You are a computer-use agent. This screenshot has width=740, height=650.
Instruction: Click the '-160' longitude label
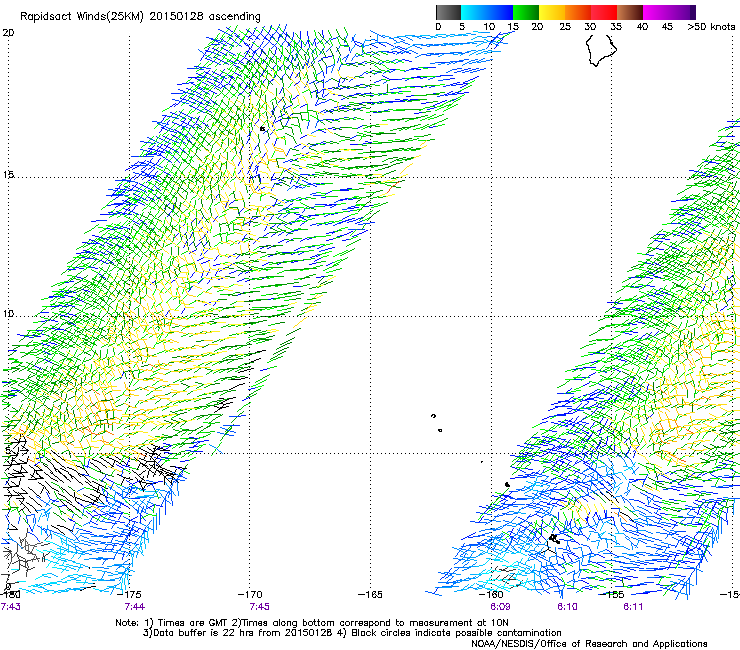(491, 594)
